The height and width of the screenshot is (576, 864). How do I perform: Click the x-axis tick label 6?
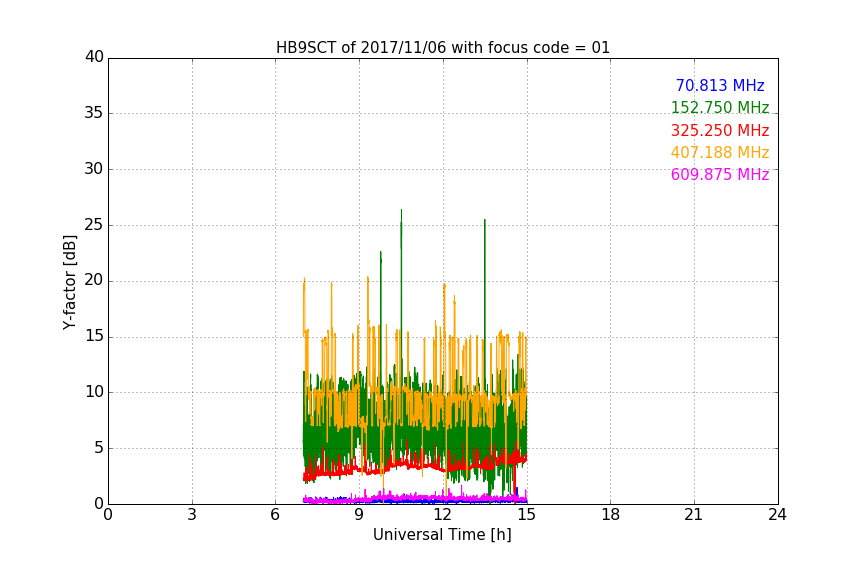click(x=275, y=515)
